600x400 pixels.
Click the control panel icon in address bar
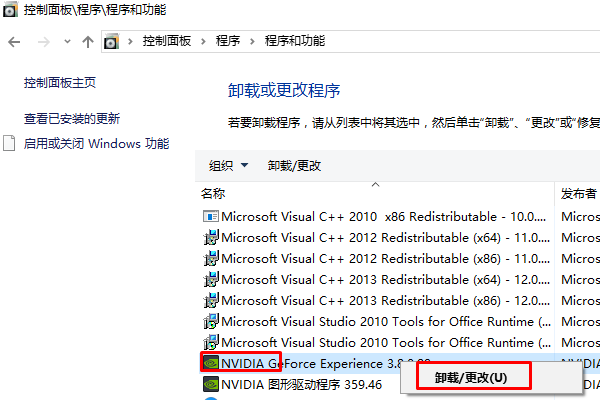pos(111,41)
